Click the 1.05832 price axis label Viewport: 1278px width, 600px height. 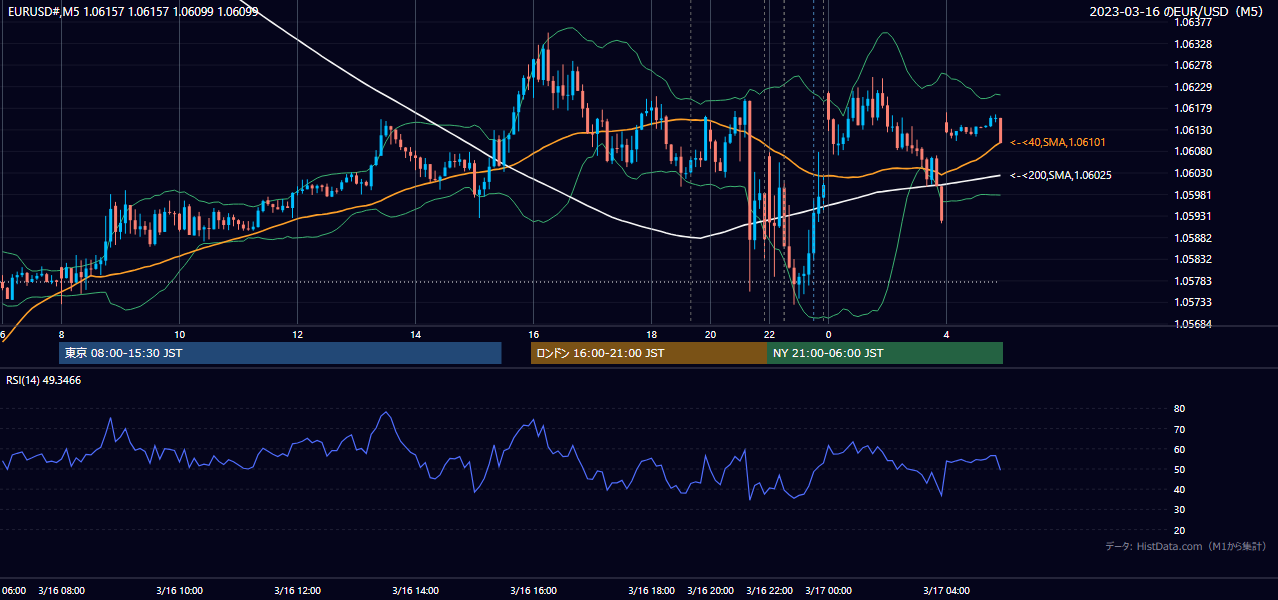coord(1193,260)
